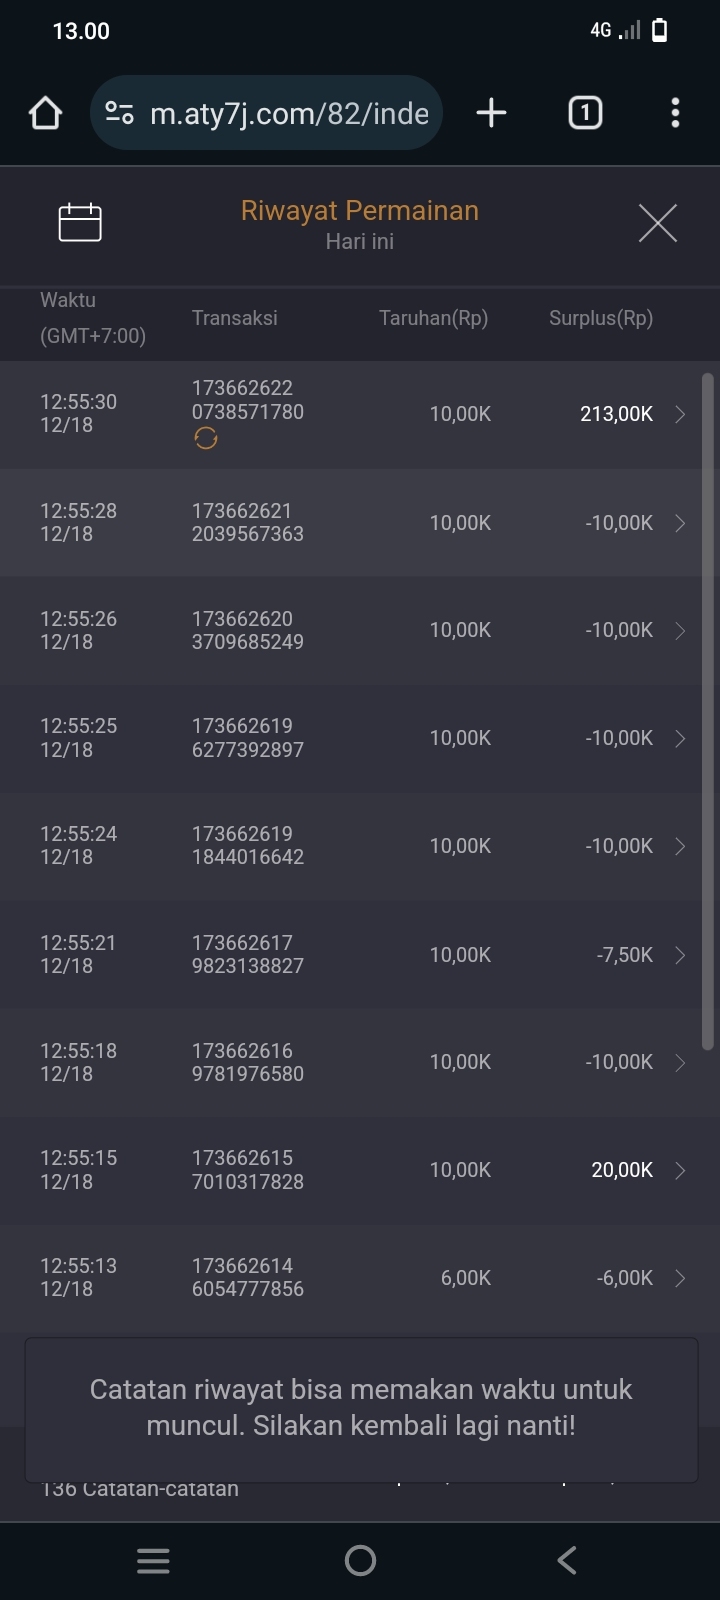This screenshot has height=1600, width=720.
Task: Open the tab switcher showing 1 tab
Action: [585, 113]
